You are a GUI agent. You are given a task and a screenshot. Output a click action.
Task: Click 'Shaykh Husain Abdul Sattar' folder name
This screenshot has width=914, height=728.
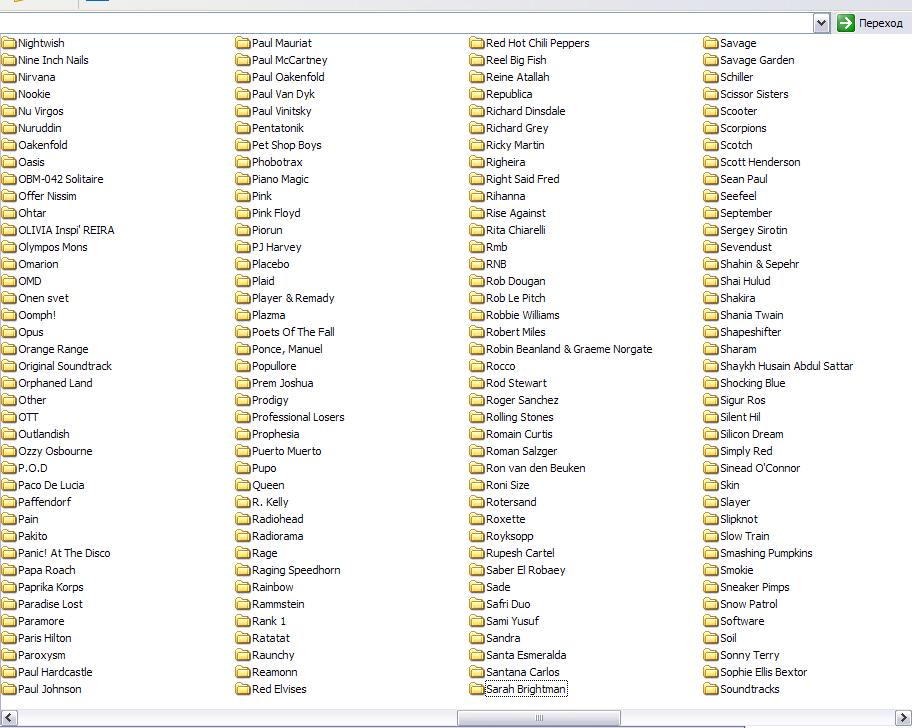click(787, 366)
